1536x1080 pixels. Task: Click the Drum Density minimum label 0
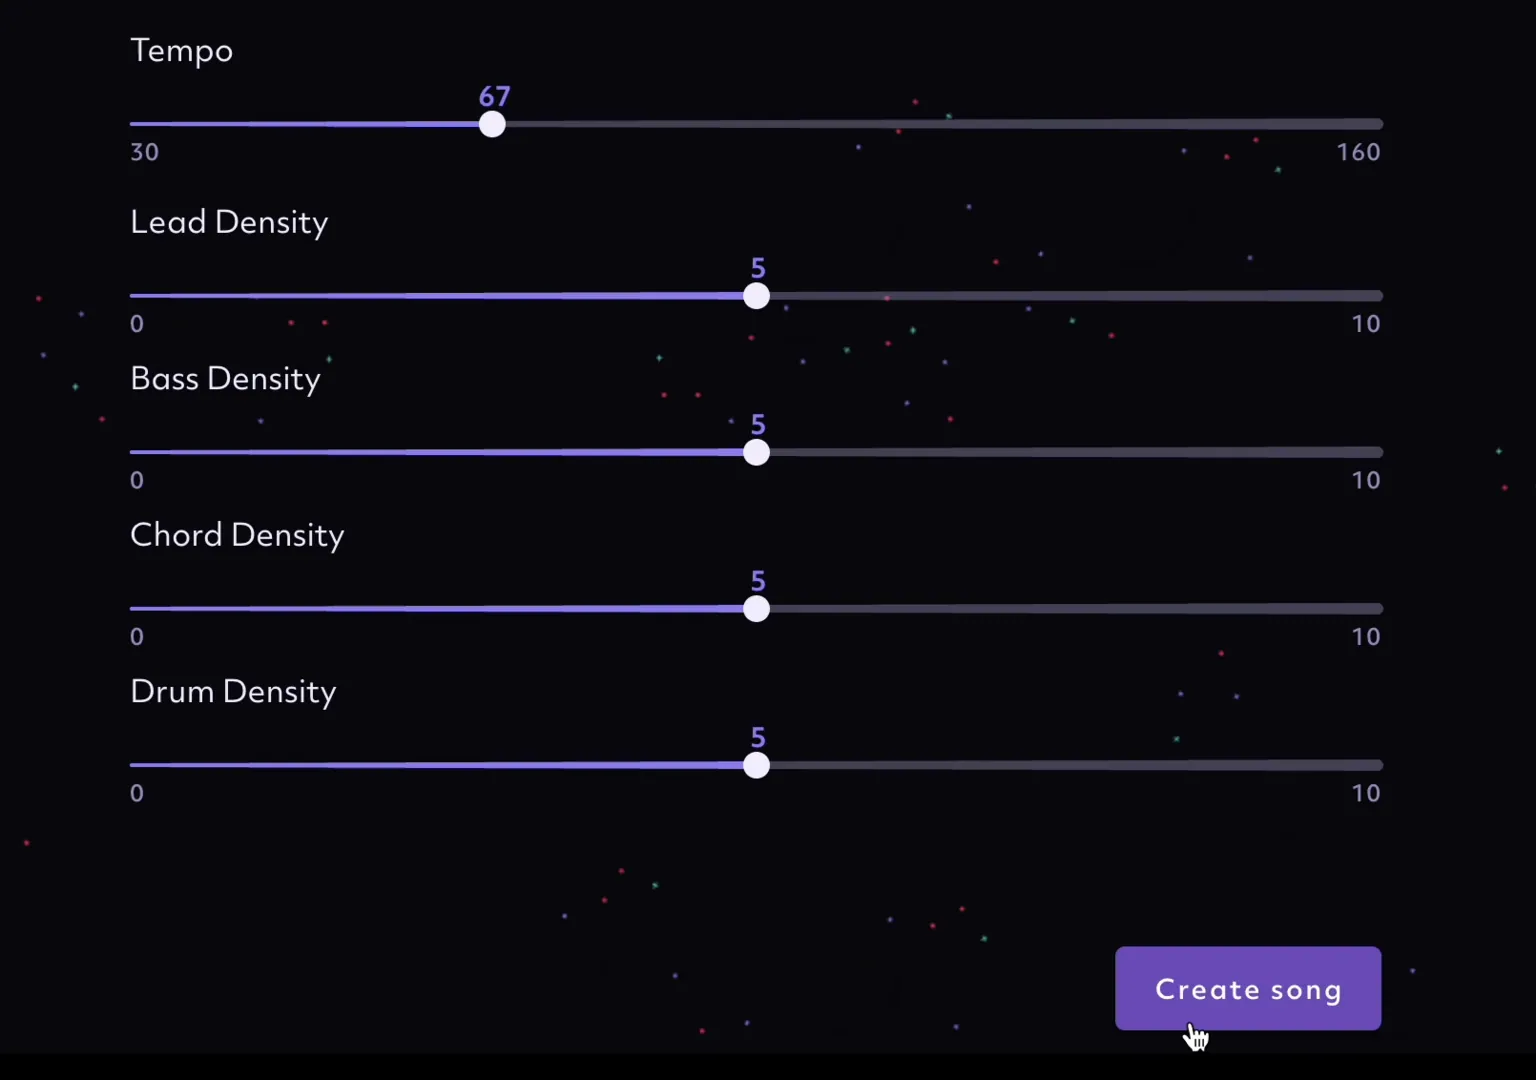pos(137,794)
